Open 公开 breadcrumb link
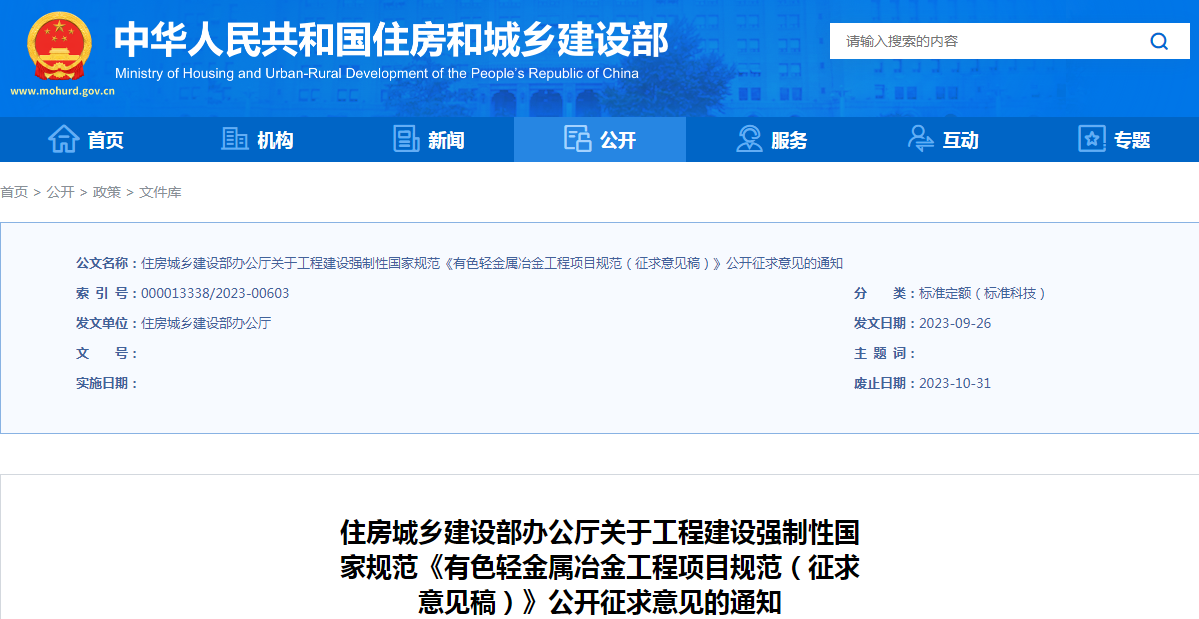The height and width of the screenshot is (619, 1199). tap(60, 192)
